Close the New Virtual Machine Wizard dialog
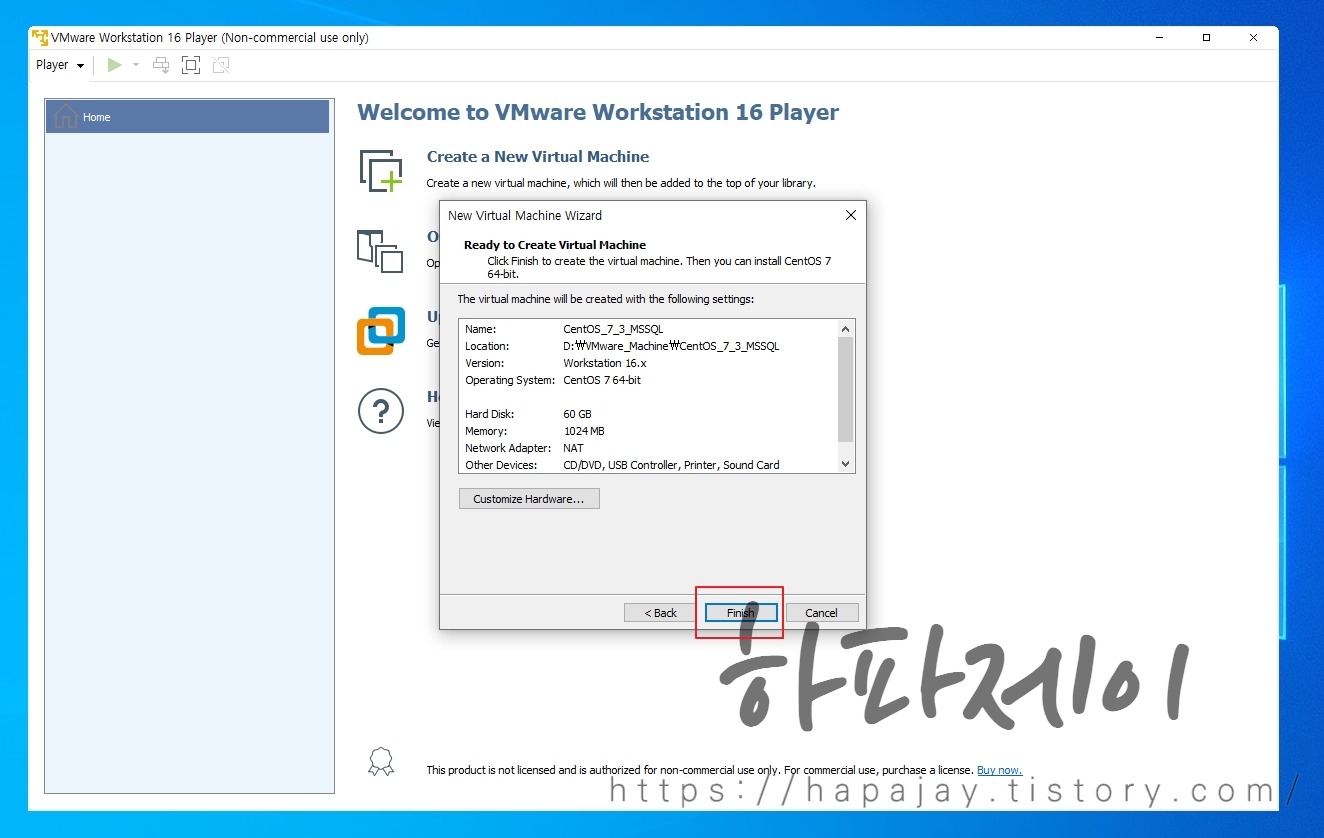 coord(851,215)
